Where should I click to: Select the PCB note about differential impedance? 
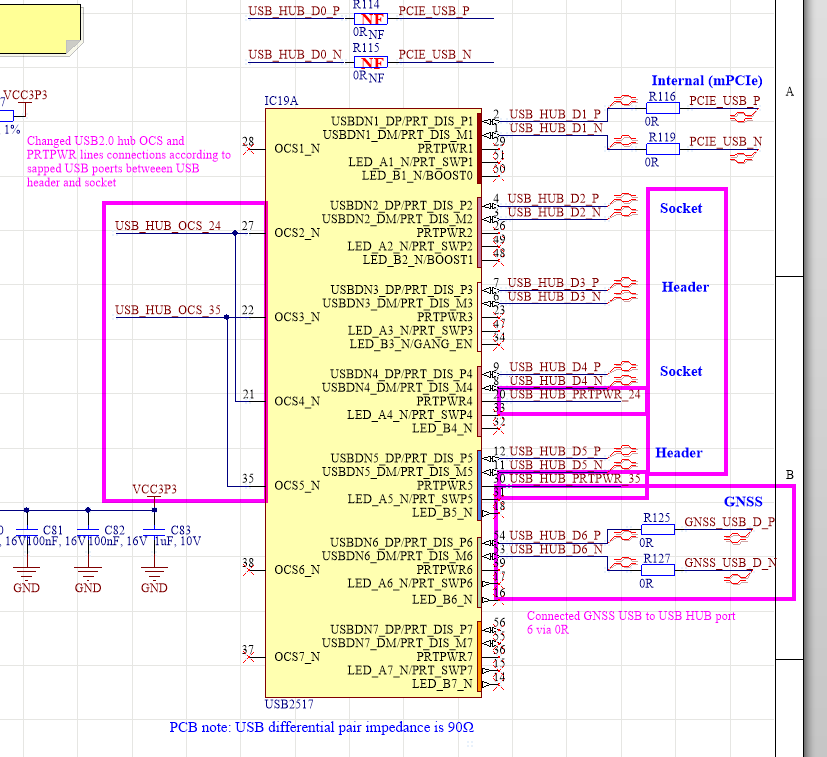click(321, 727)
